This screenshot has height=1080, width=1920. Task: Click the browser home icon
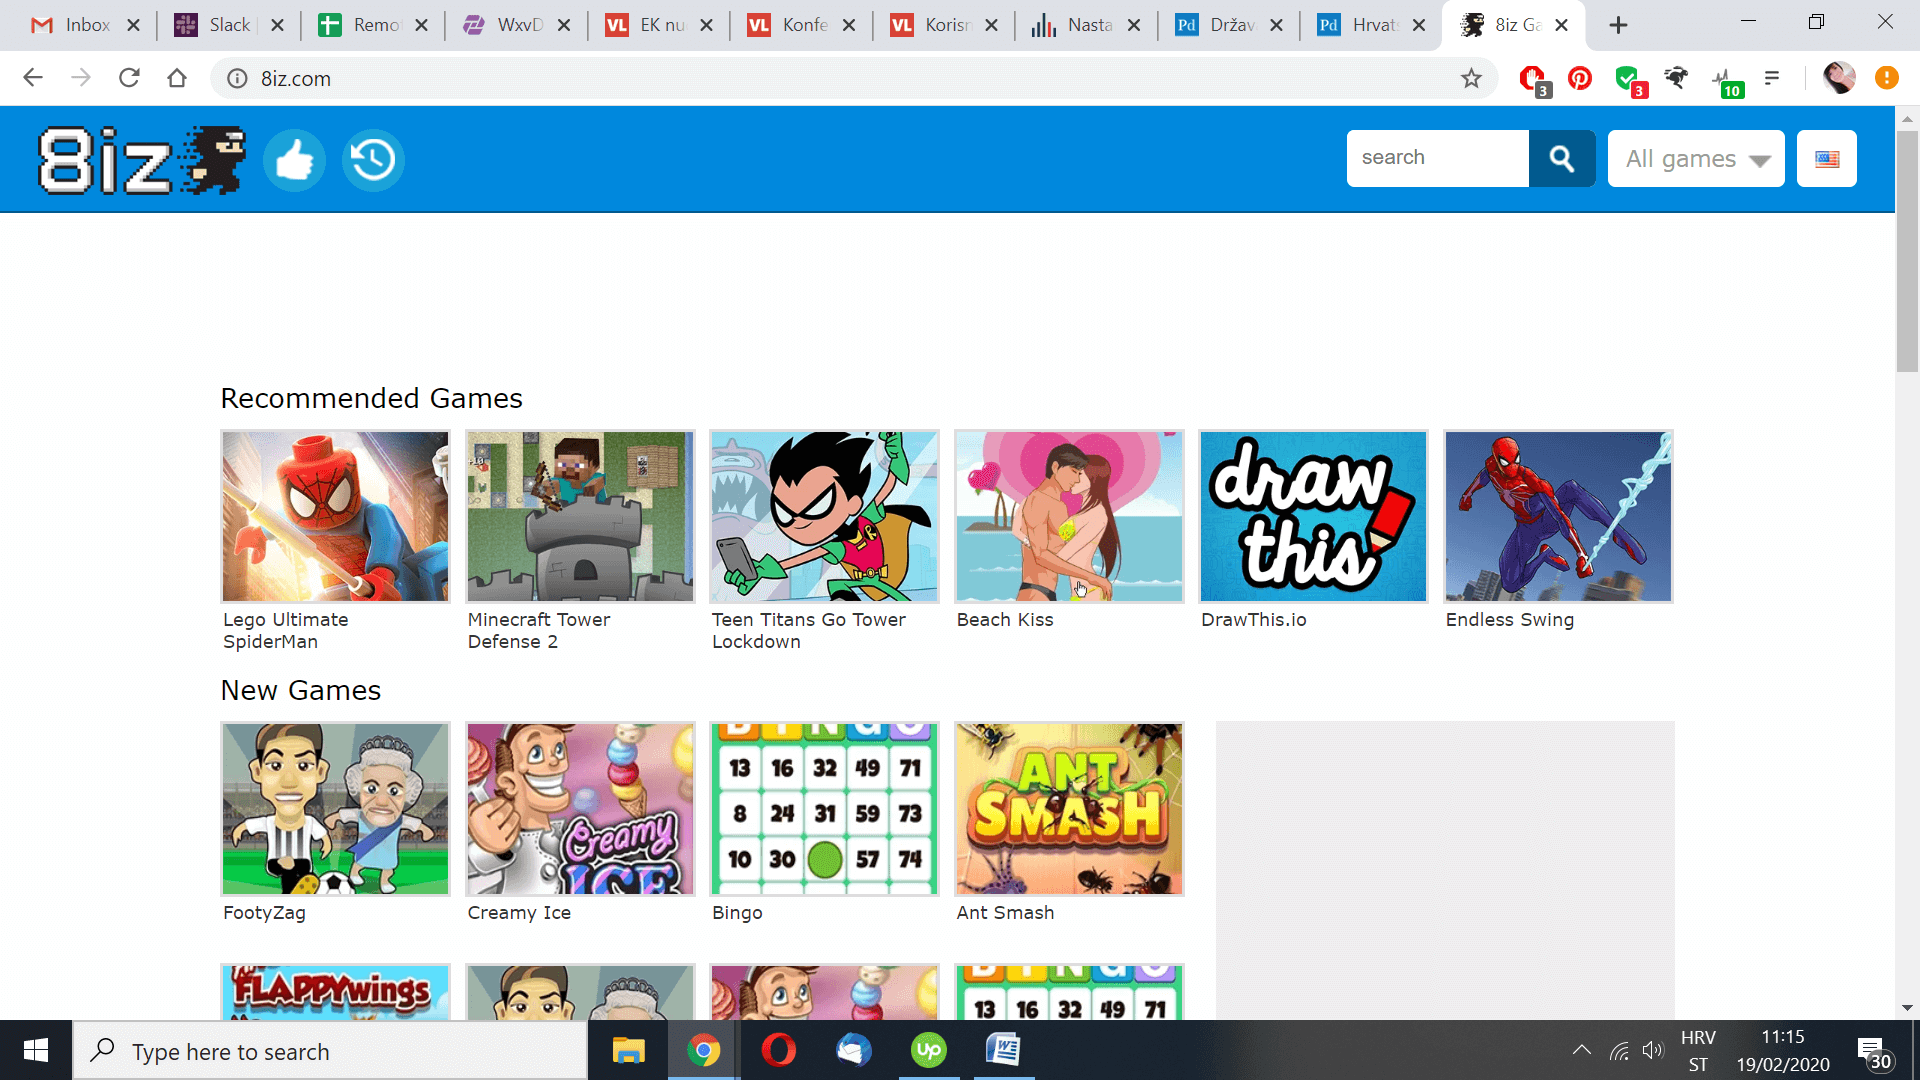point(177,78)
